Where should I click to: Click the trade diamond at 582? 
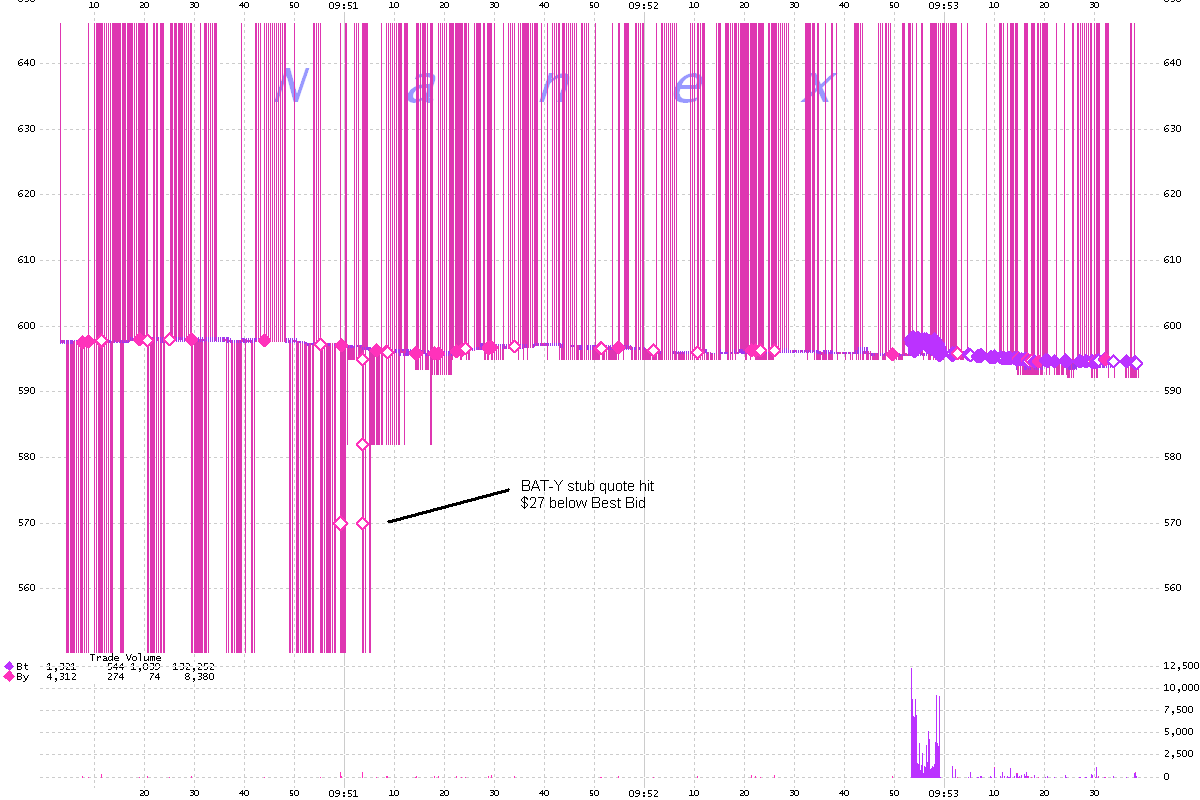point(363,444)
